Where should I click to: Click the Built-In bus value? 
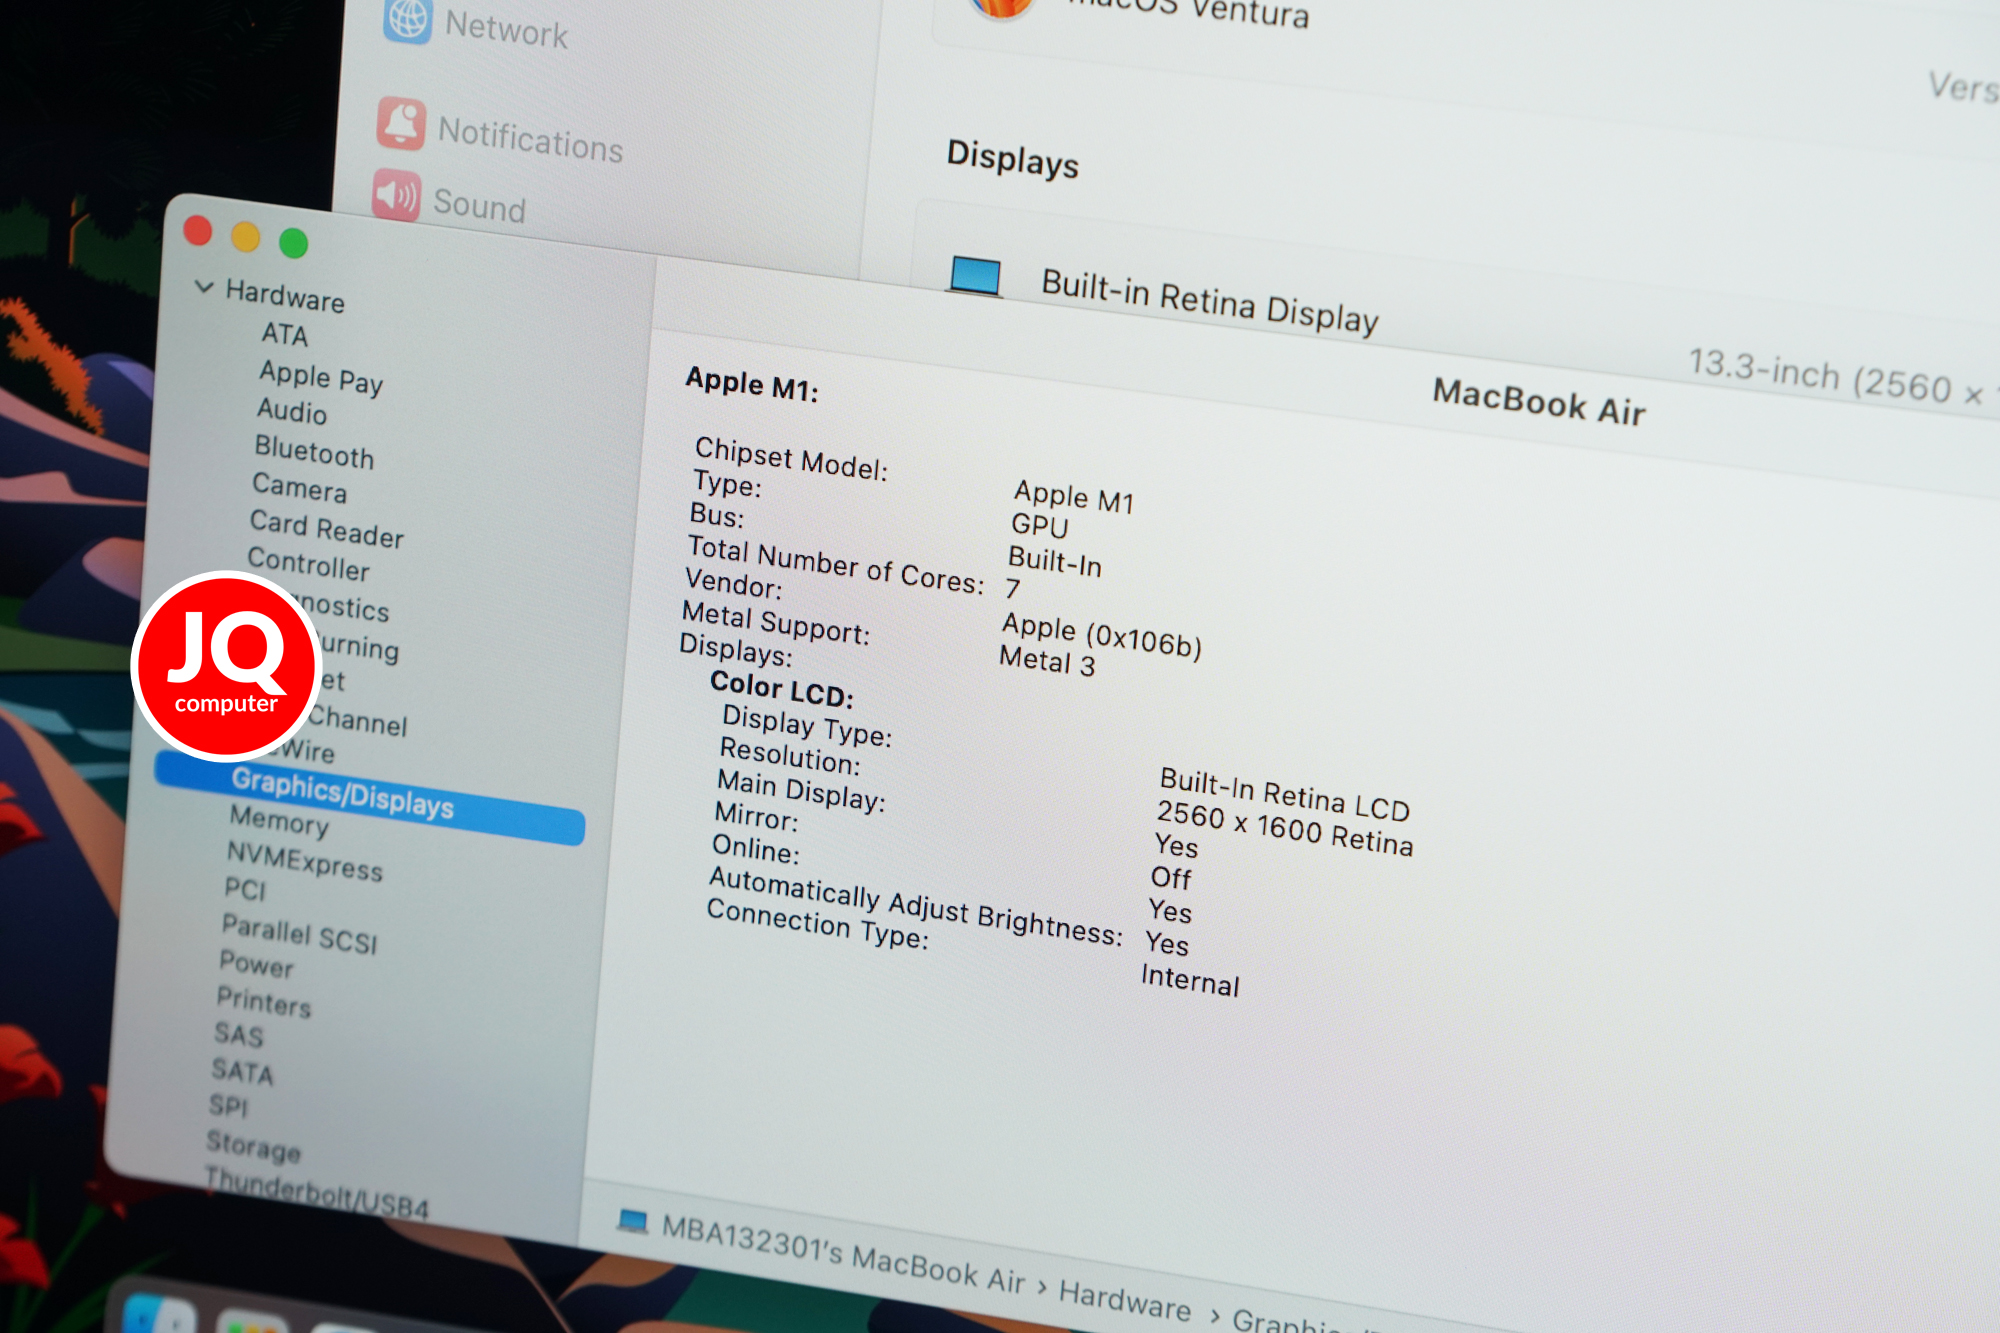click(1055, 563)
